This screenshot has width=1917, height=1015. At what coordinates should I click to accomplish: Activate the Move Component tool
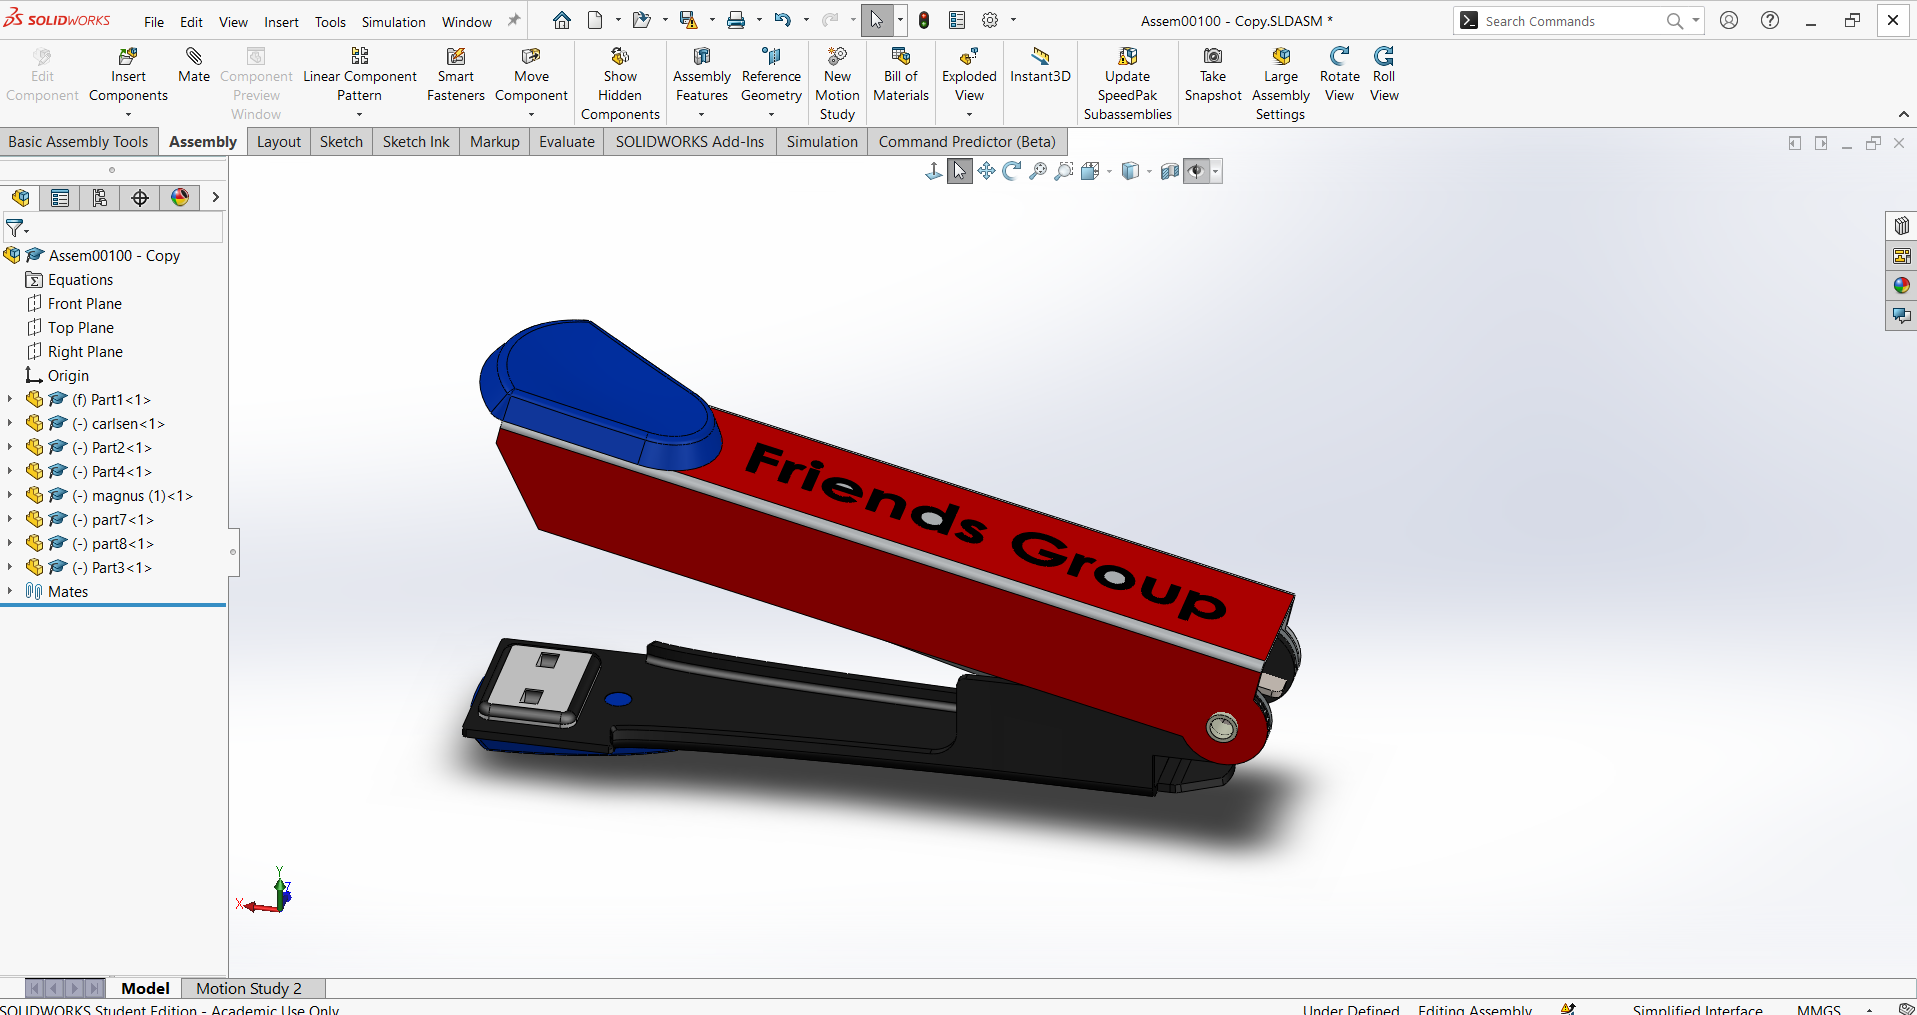[x=531, y=76]
